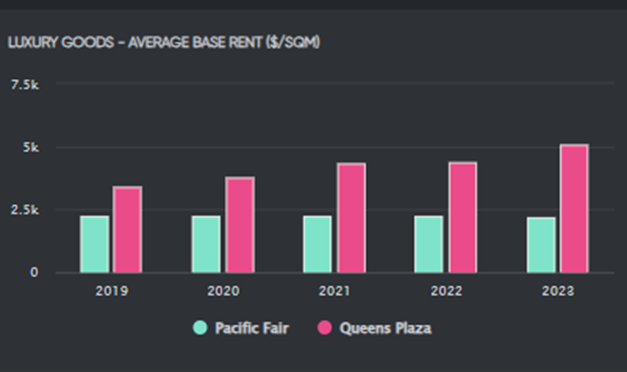Select the 2020 Pacific Fair bar
The height and width of the screenshot is (372, 627).
(206, 244)
